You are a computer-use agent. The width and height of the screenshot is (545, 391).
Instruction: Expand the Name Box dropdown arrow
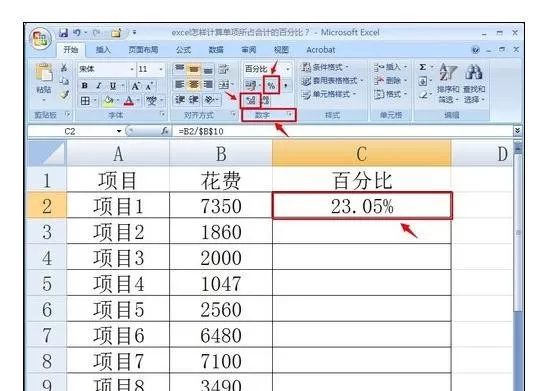(x=119, y=131)
